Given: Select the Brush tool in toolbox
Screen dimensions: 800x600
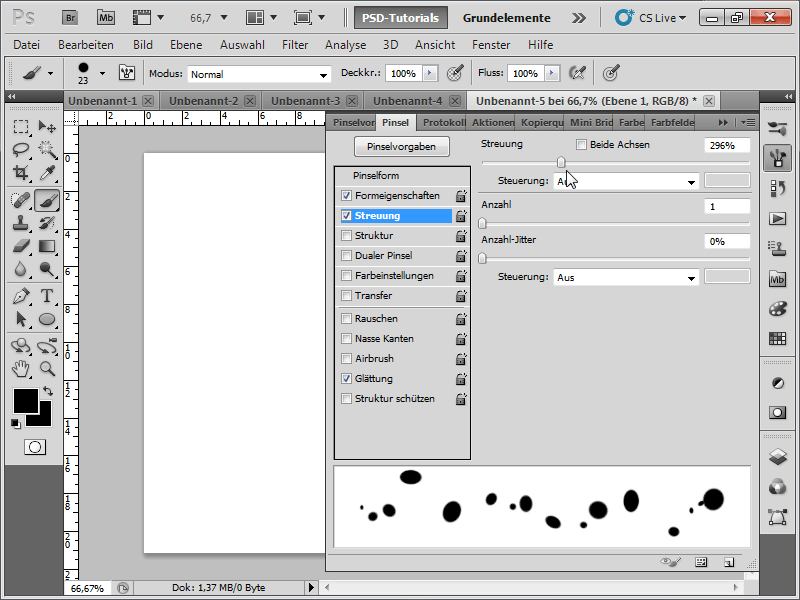Looking at the screenshot, I should click(x=47, y=200).
